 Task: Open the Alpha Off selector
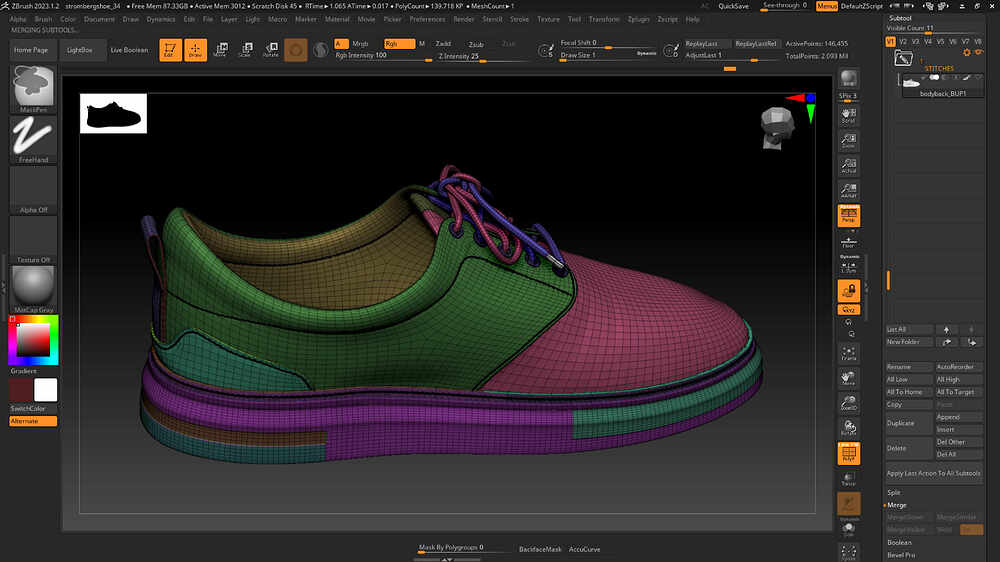(x=33, y=189)
